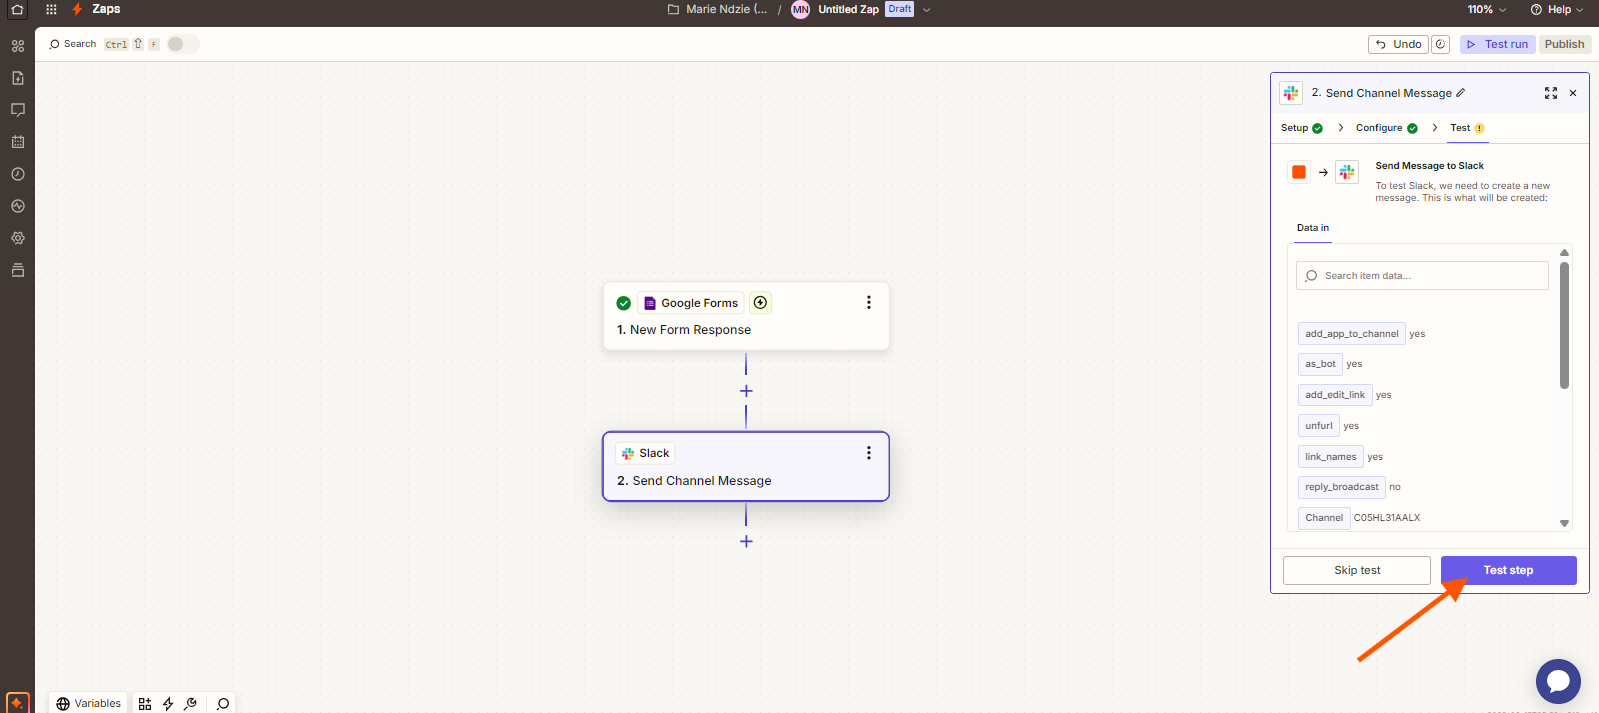This screenshot has height=713, width=1599.
Task: Open the apps grid menu
Action: click(51, 9)
